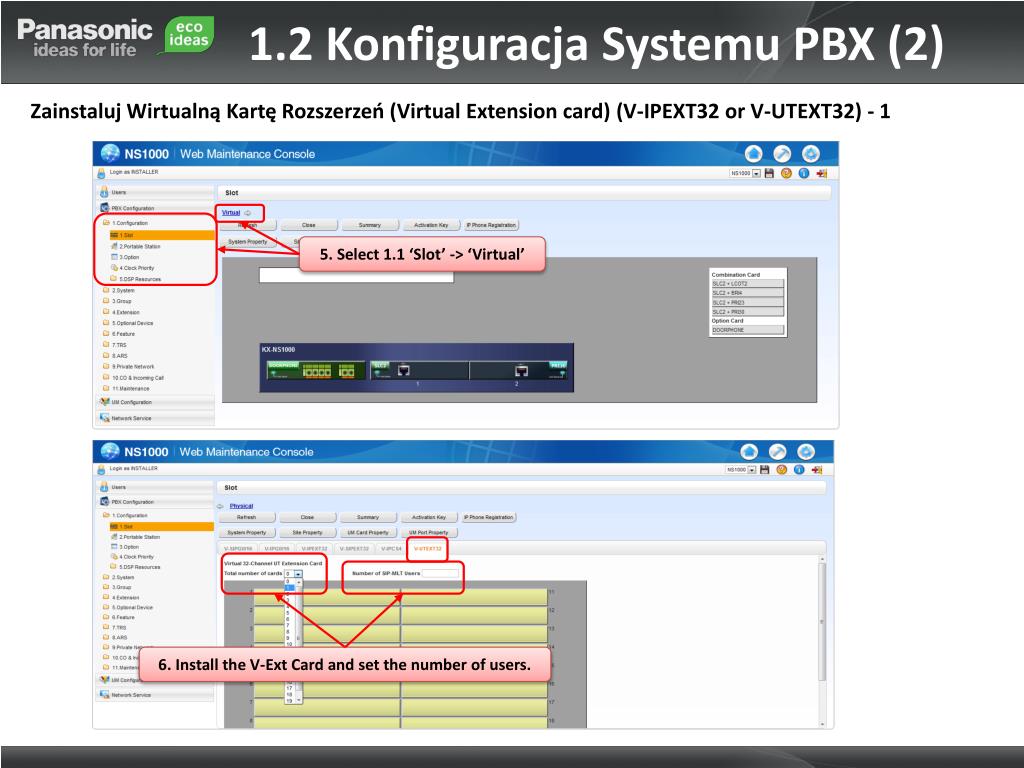Click the arrow icon beside Virtual link

tap(248, 213)
